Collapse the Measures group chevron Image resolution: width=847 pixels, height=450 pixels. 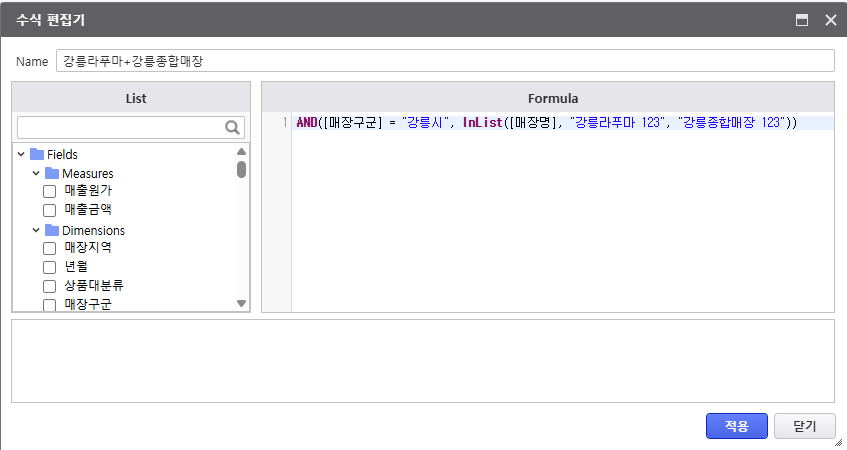point(36,173)
